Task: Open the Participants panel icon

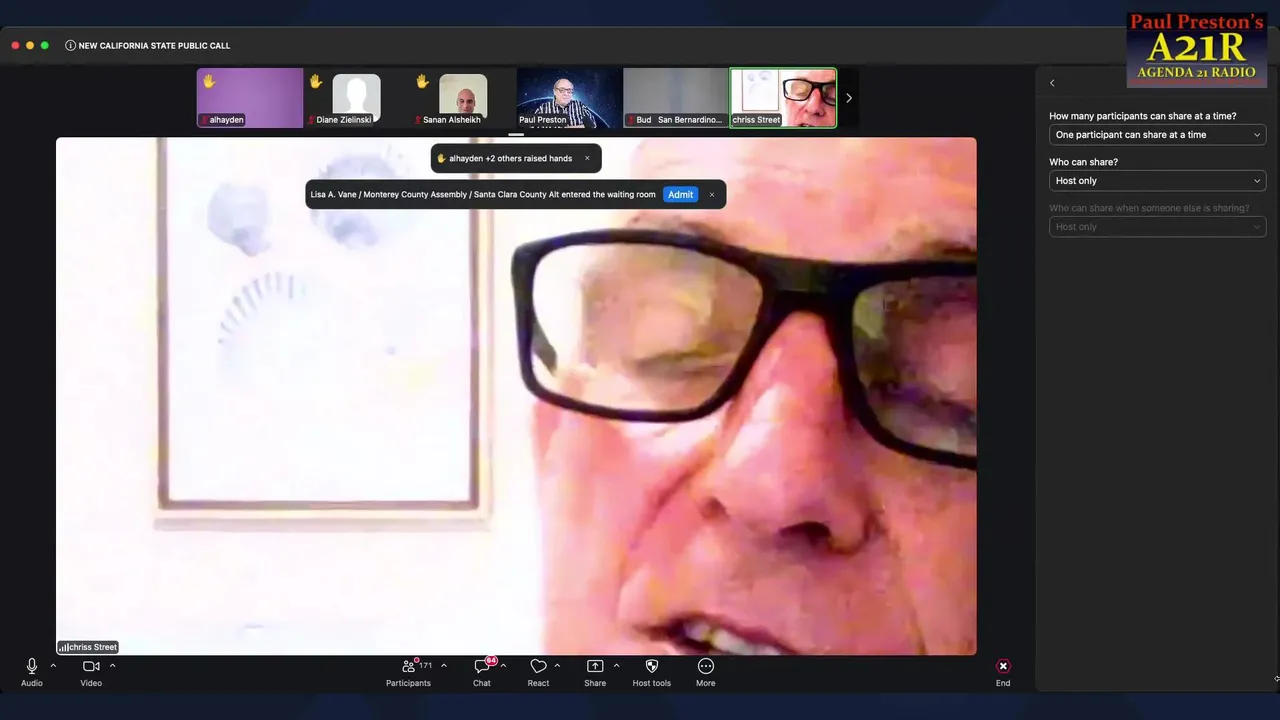Action: [x=409, y=666]
